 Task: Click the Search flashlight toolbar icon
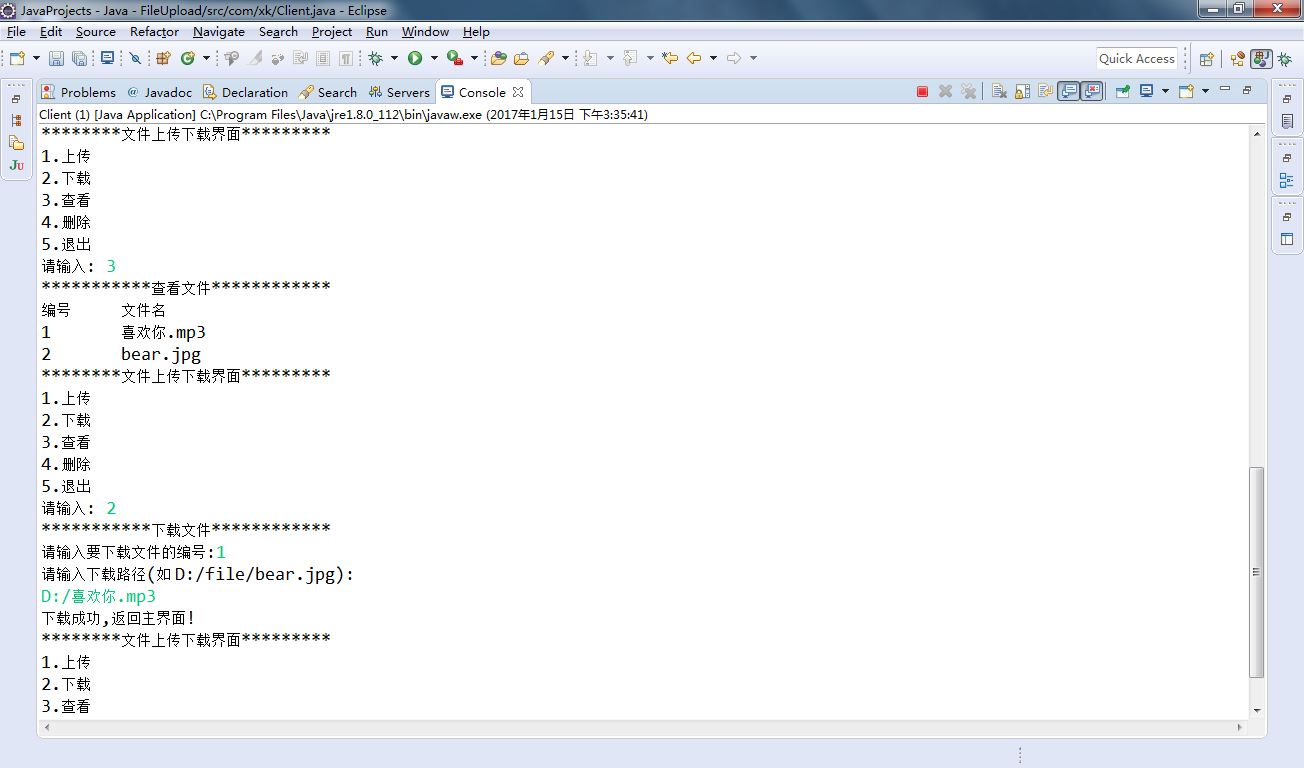coord(547,59)
